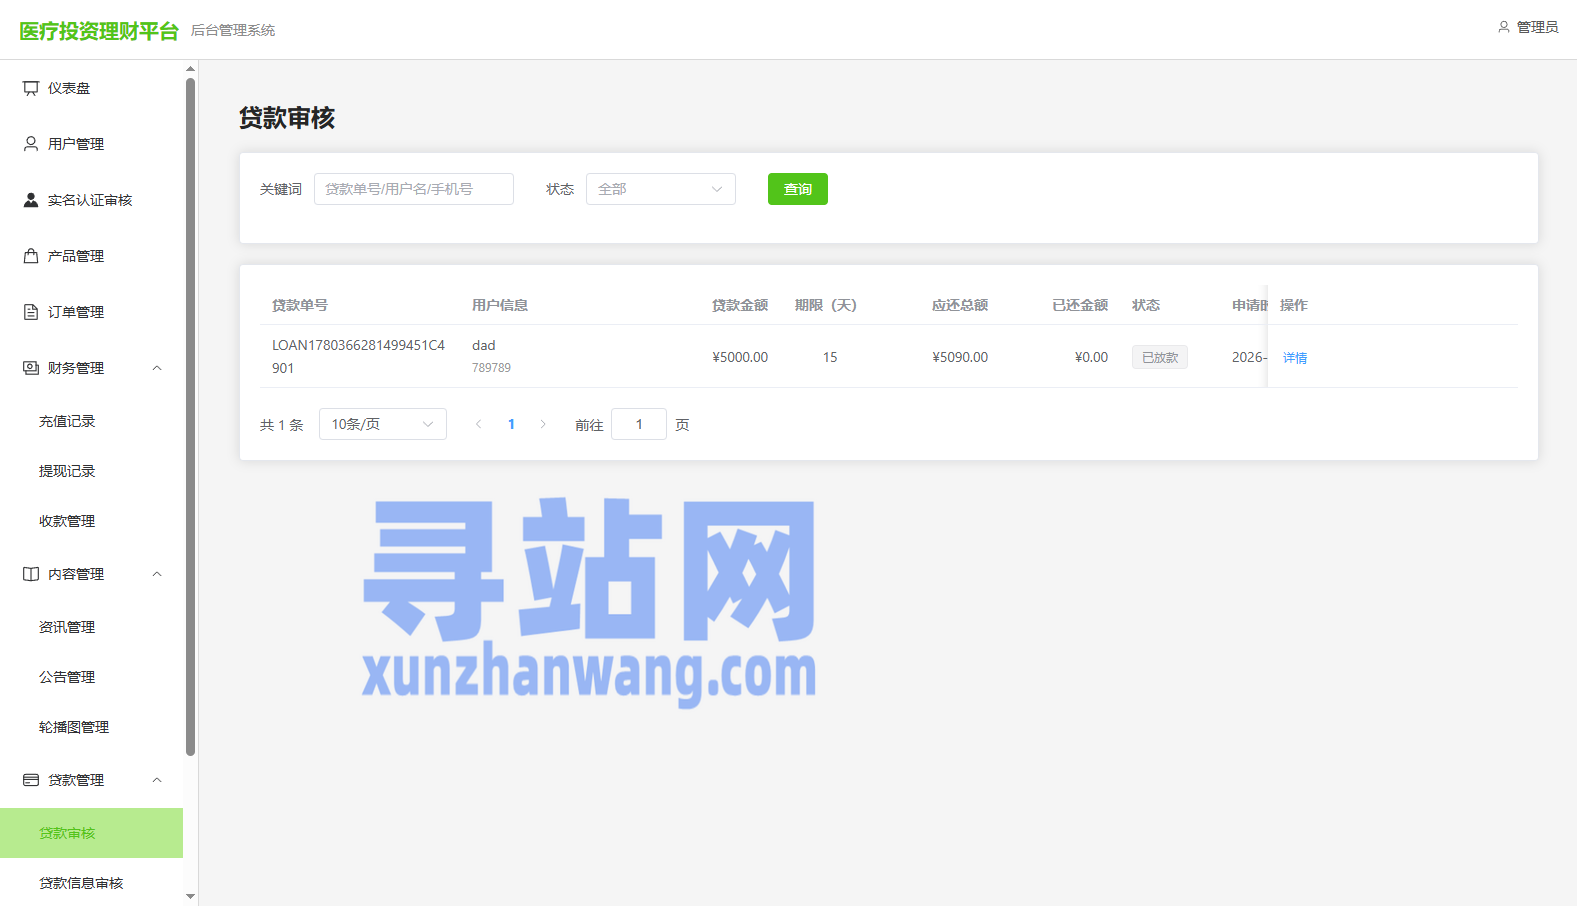Open 贷款信息审核 submenu item
Viewport: 1577px width, 906px height.
click(92, 883)
